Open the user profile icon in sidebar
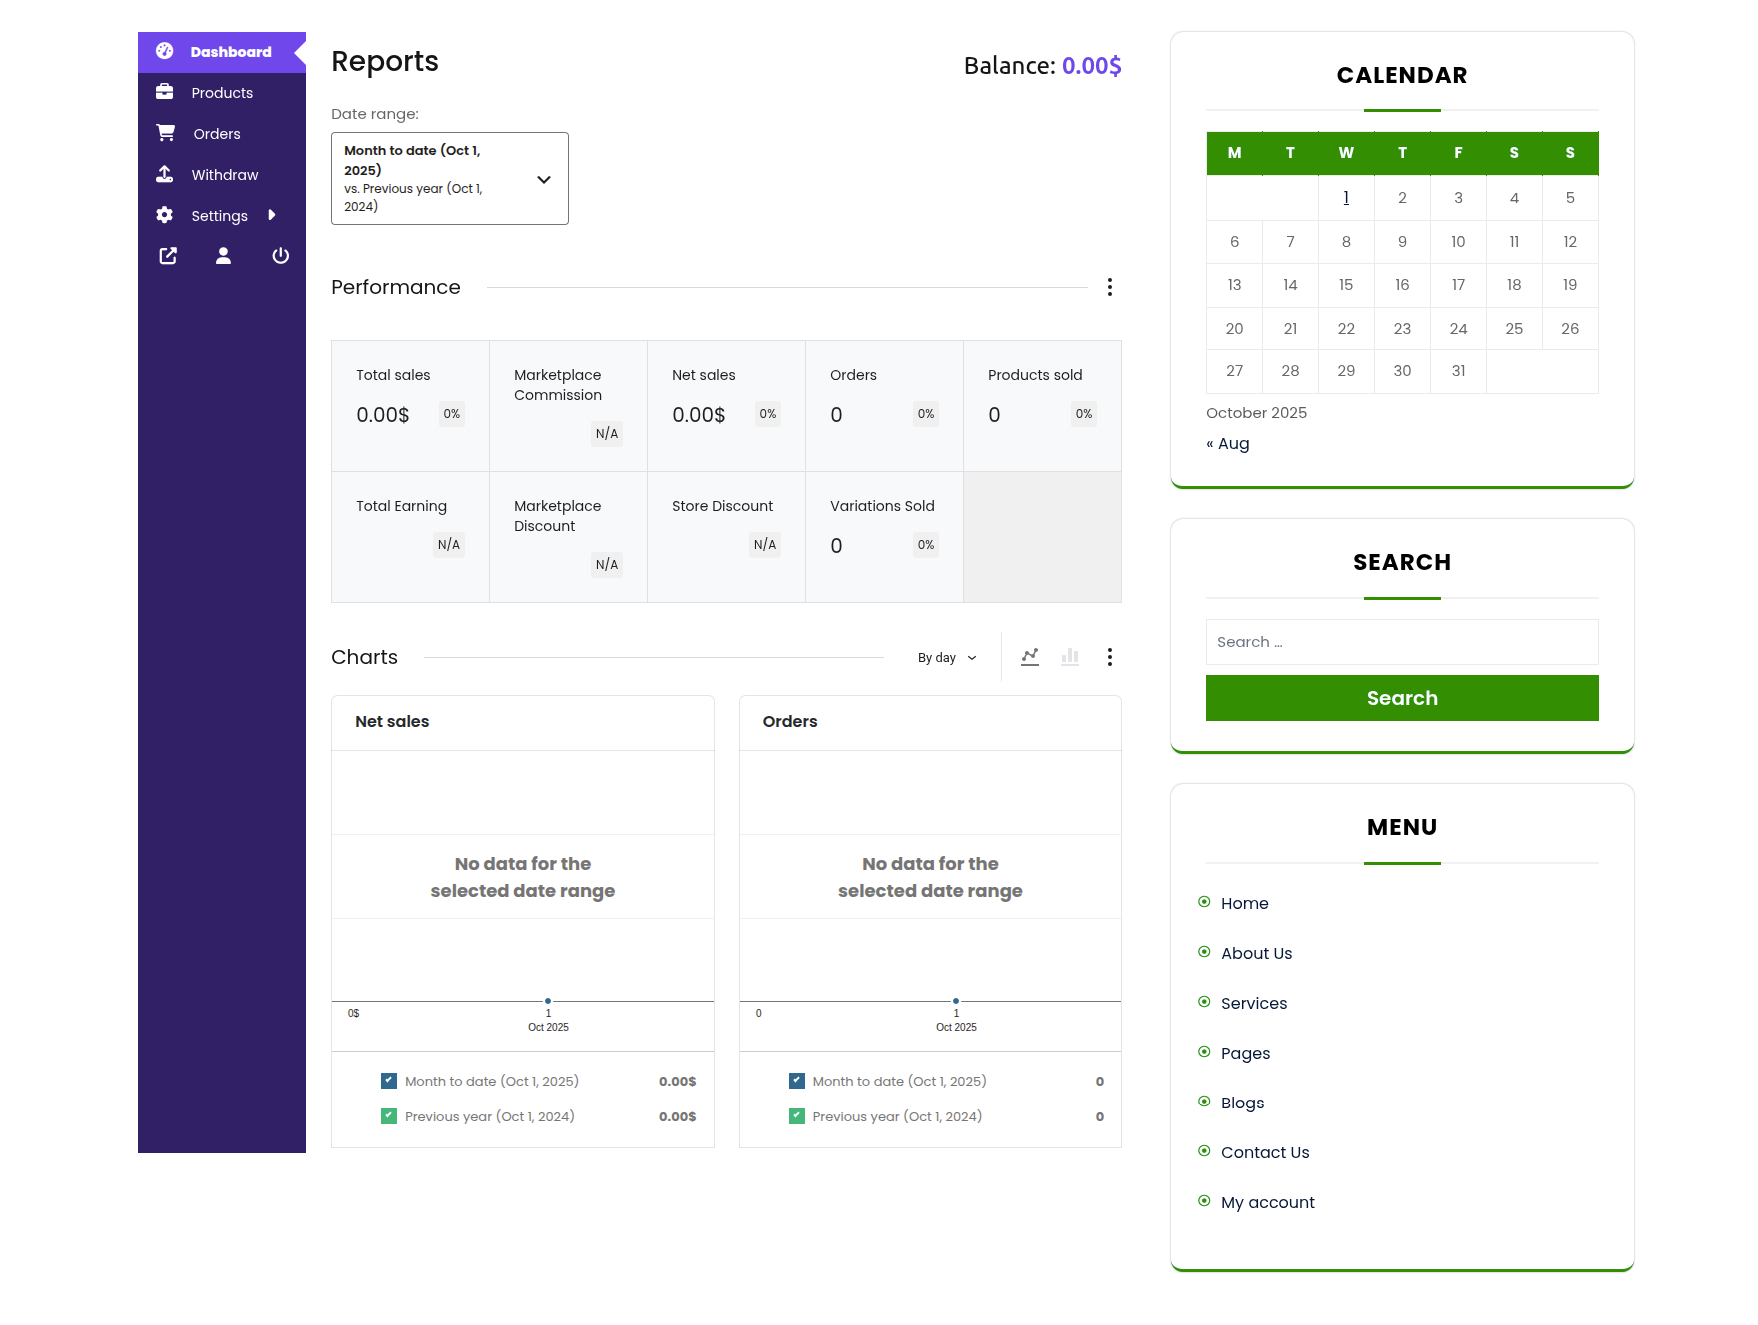 point(223,256)
